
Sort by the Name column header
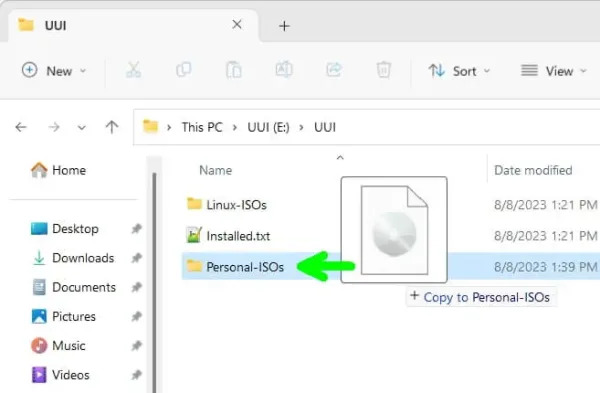pos(215,170)
